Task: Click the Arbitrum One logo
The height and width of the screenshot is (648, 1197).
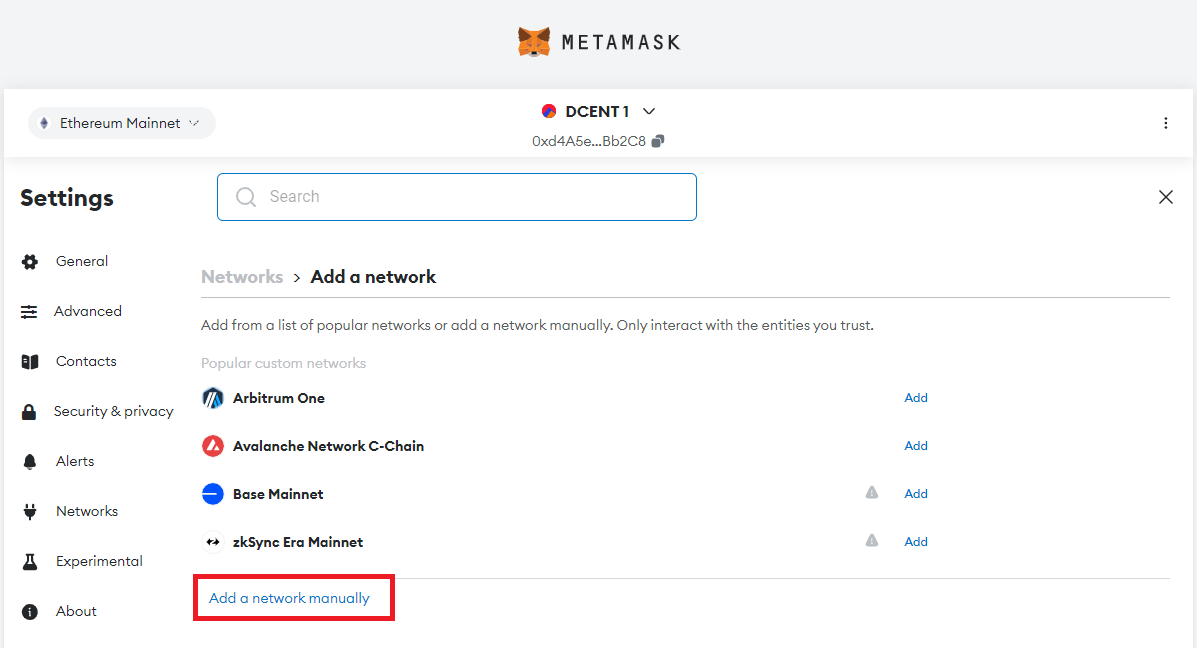Action: coord(213,398)
